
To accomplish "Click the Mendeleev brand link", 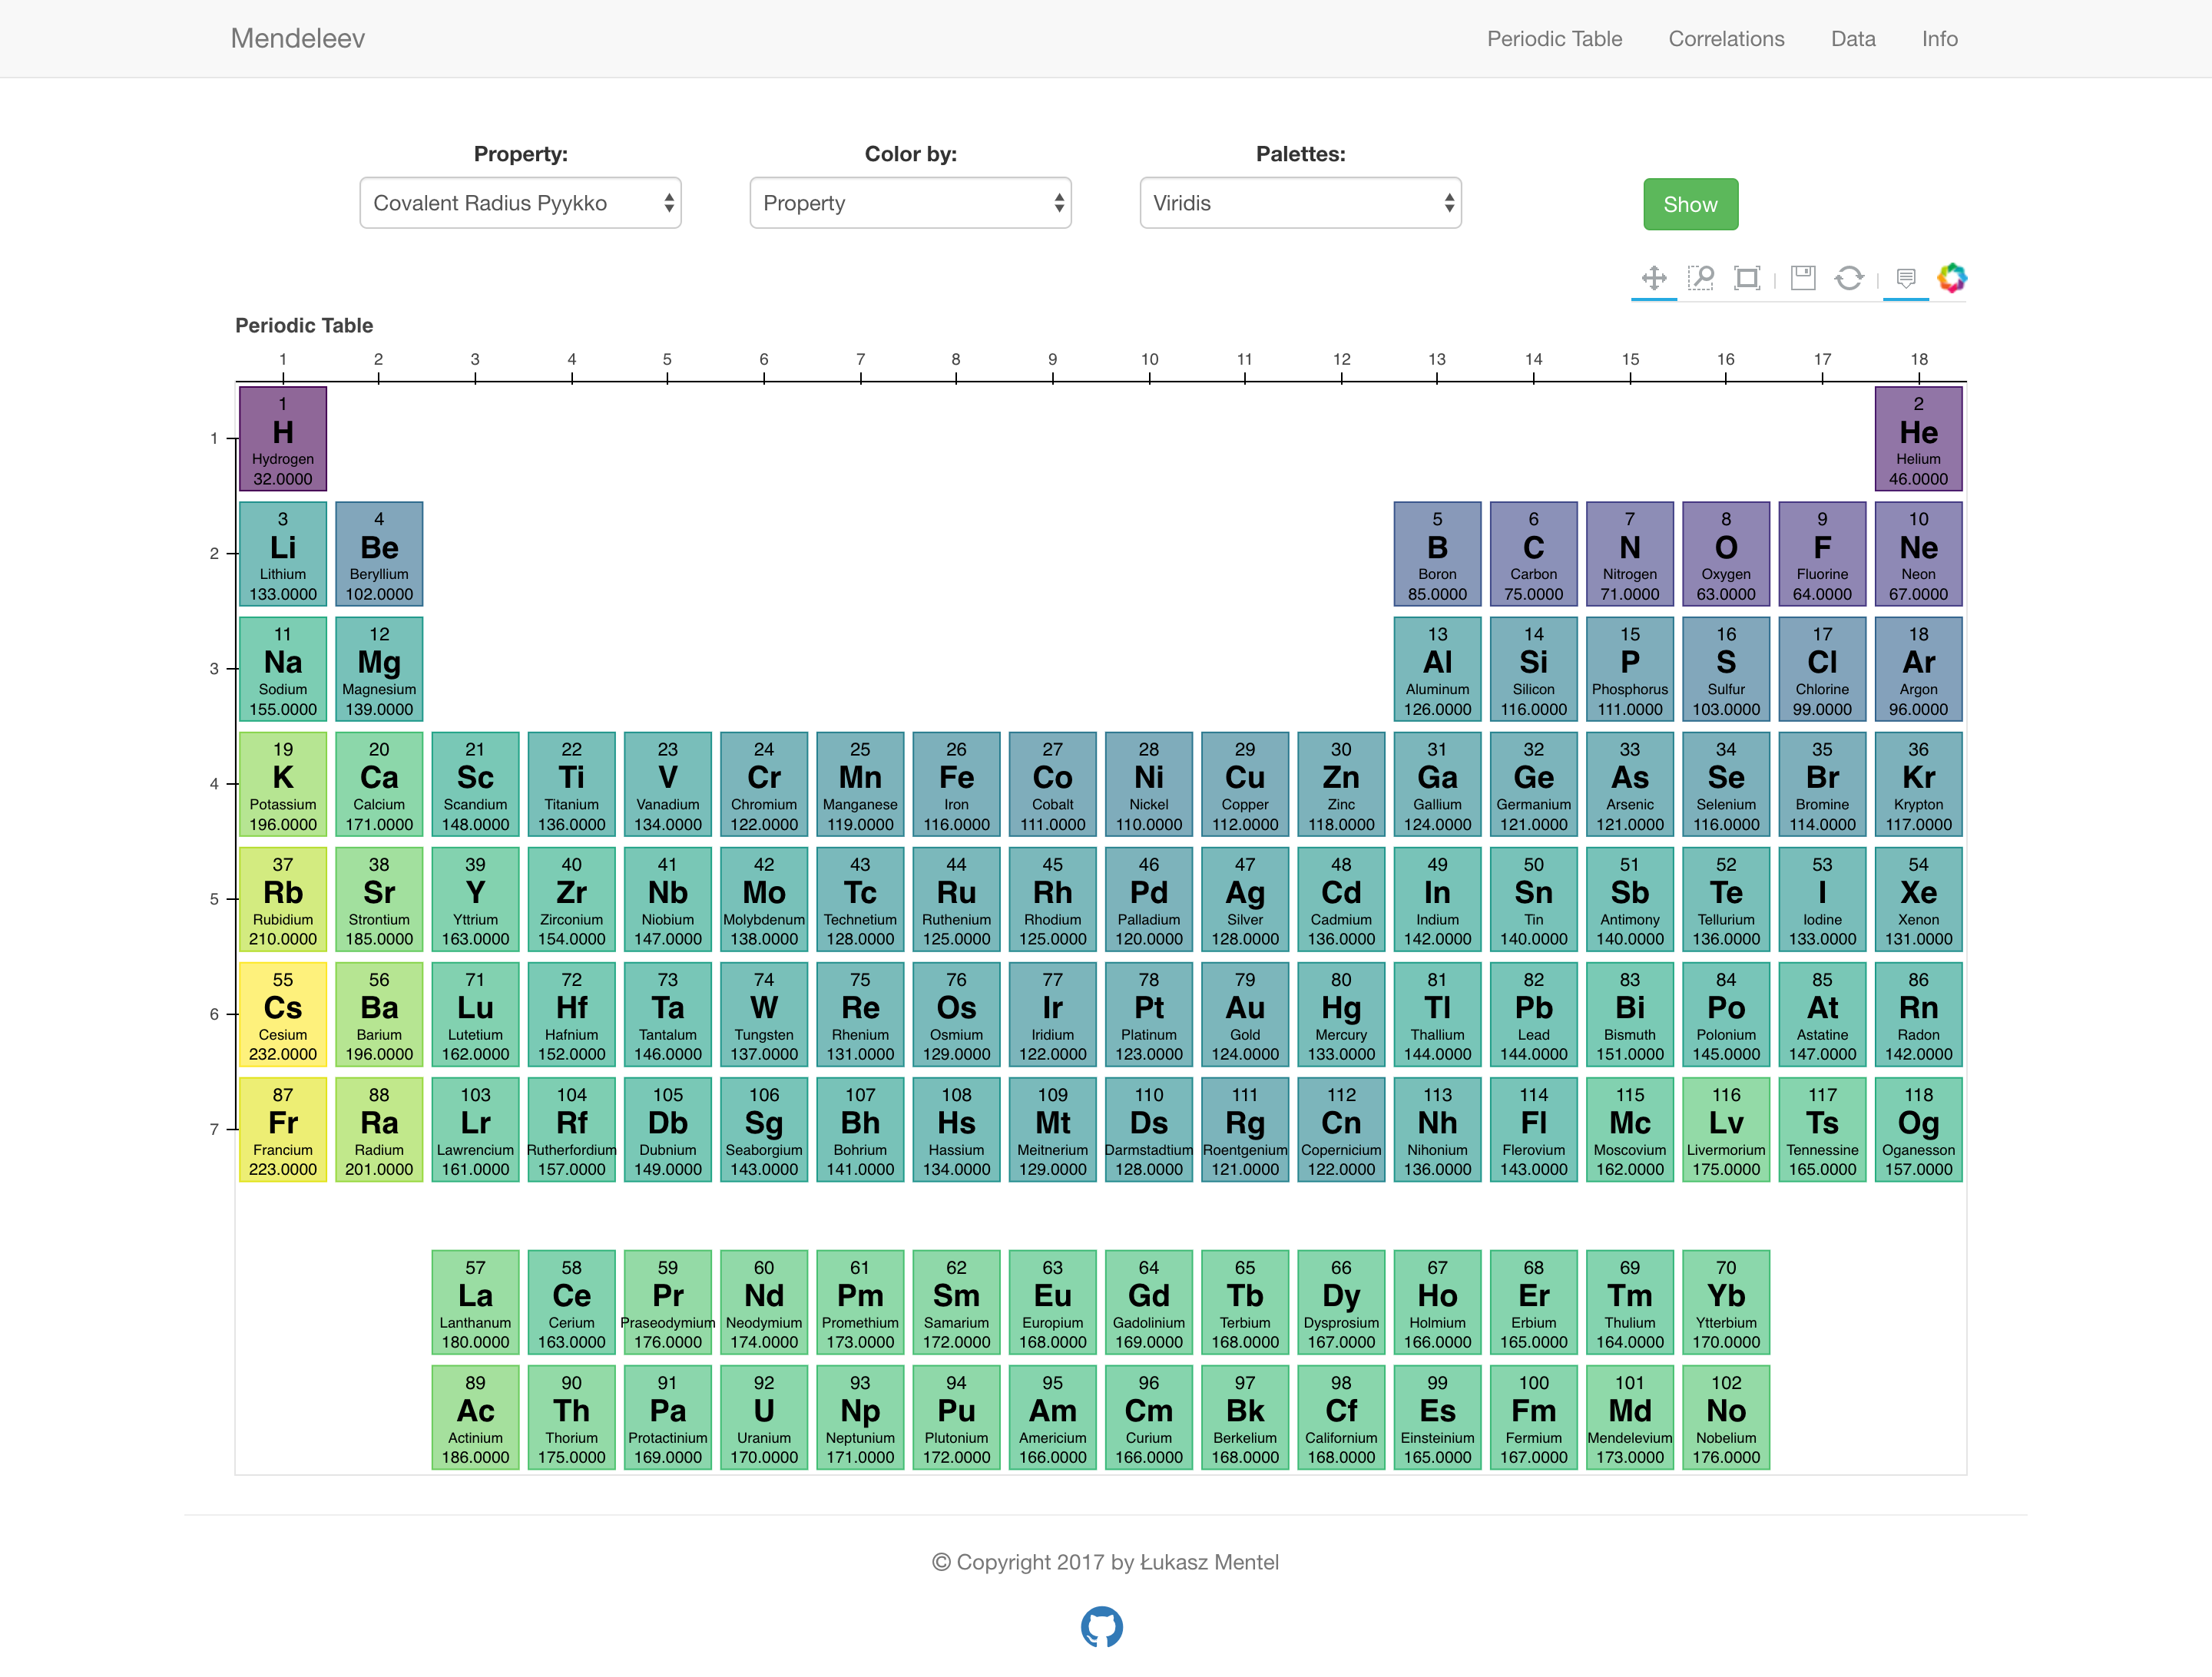I will [x=298, y=39].
